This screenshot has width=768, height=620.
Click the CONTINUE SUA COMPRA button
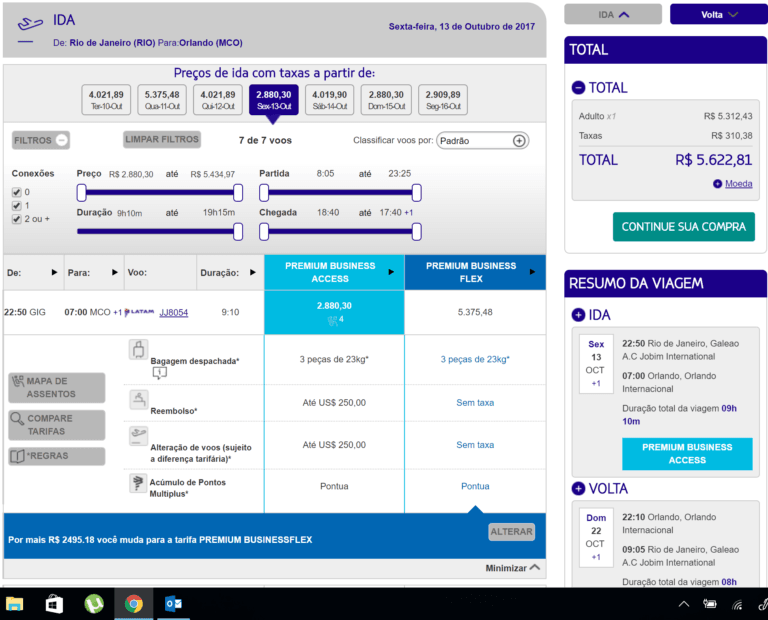tap(683, 227)
